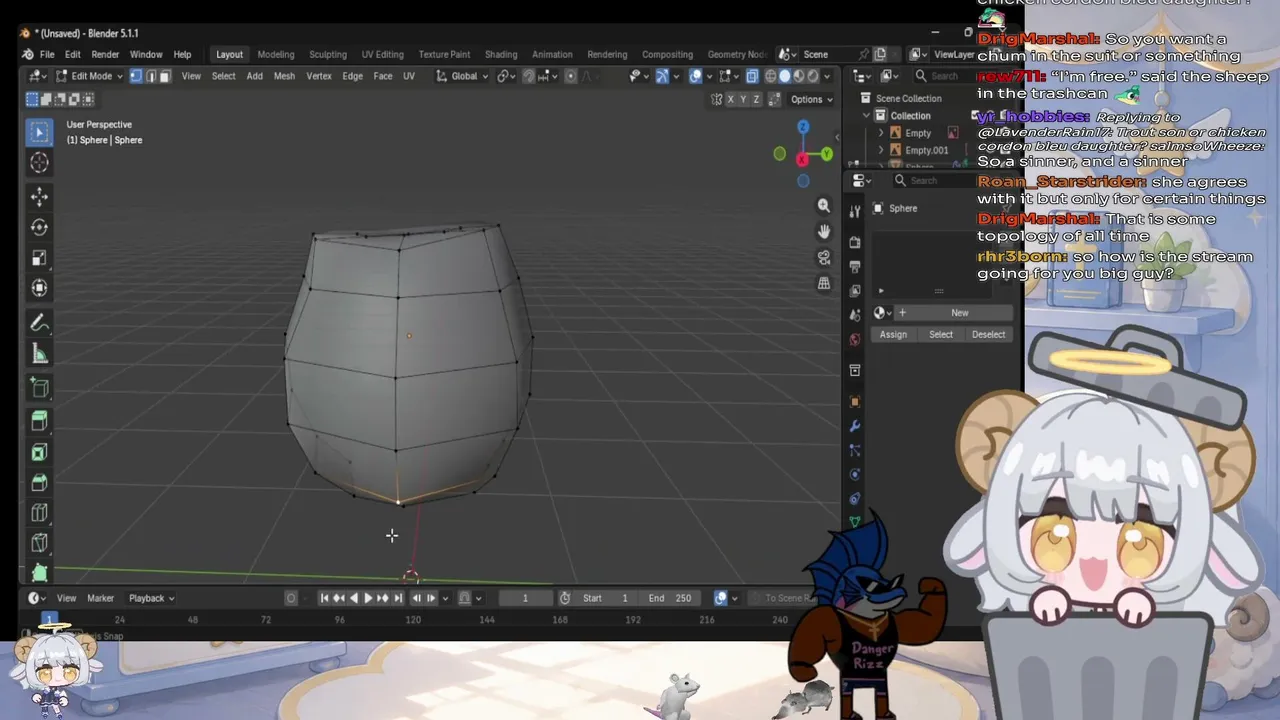Switch to the UV Editing workspace tab

tap(383, 54)
